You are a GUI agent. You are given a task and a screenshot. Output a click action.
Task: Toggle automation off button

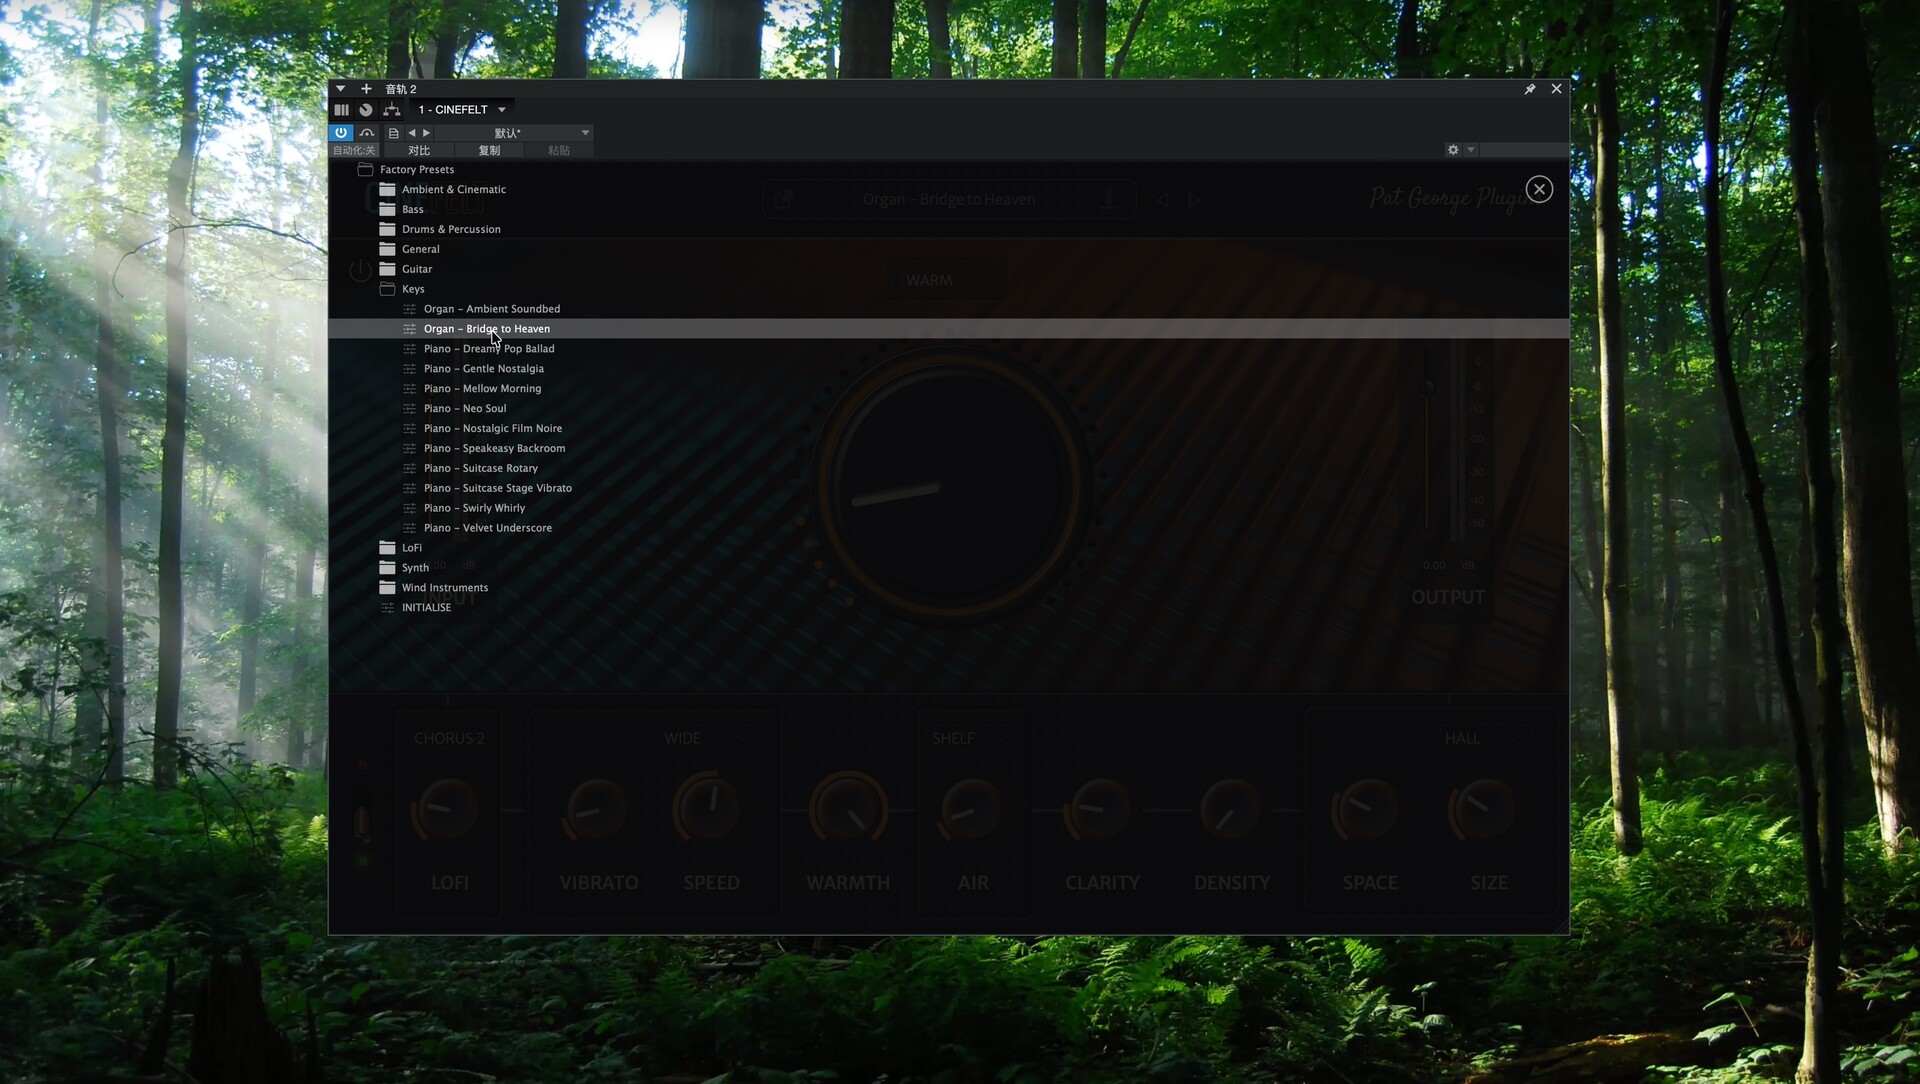[x=353, y=151]
